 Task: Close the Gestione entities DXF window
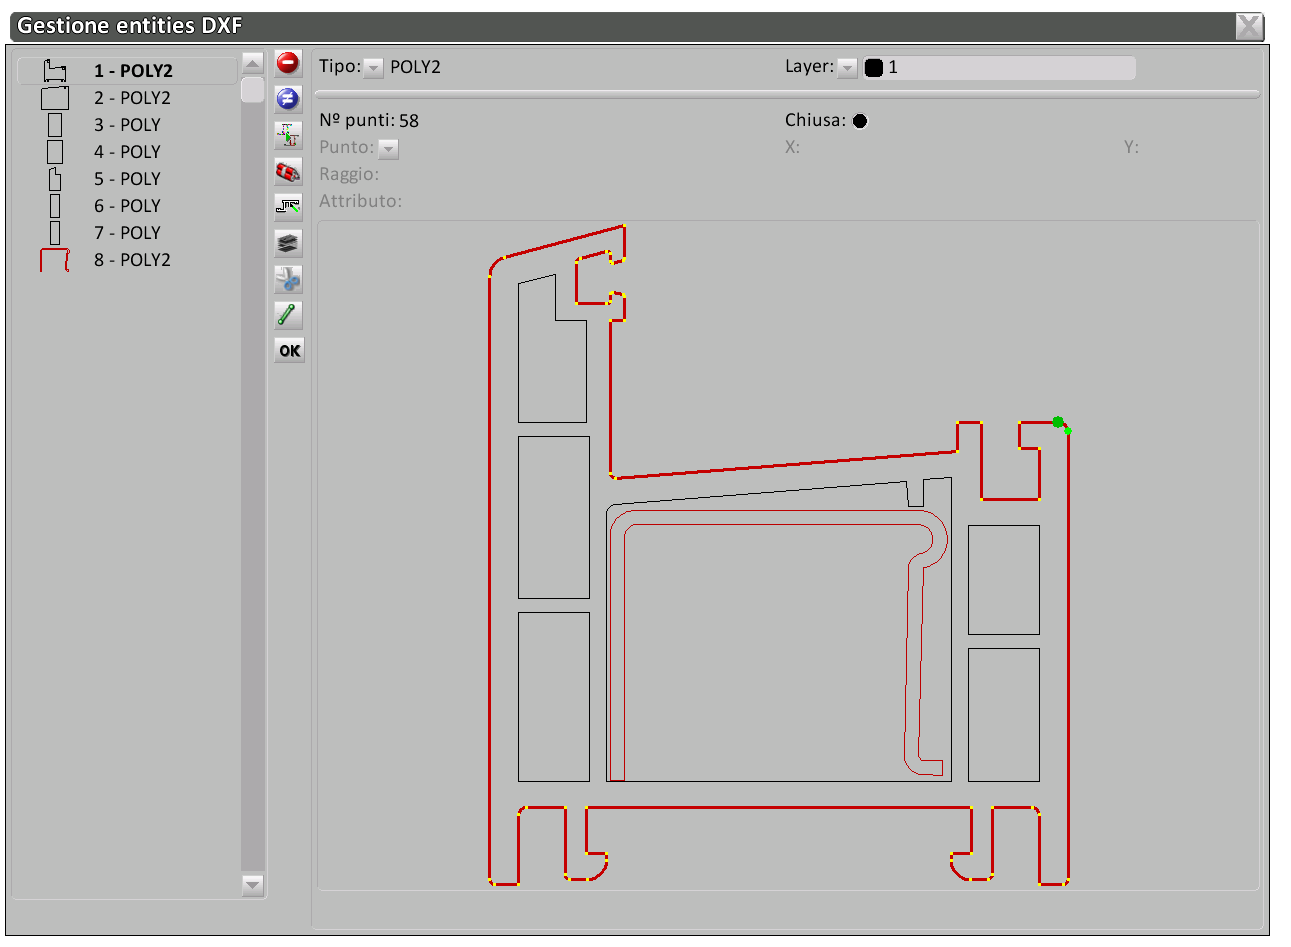pyautogui.click(x=1249, y=26)
